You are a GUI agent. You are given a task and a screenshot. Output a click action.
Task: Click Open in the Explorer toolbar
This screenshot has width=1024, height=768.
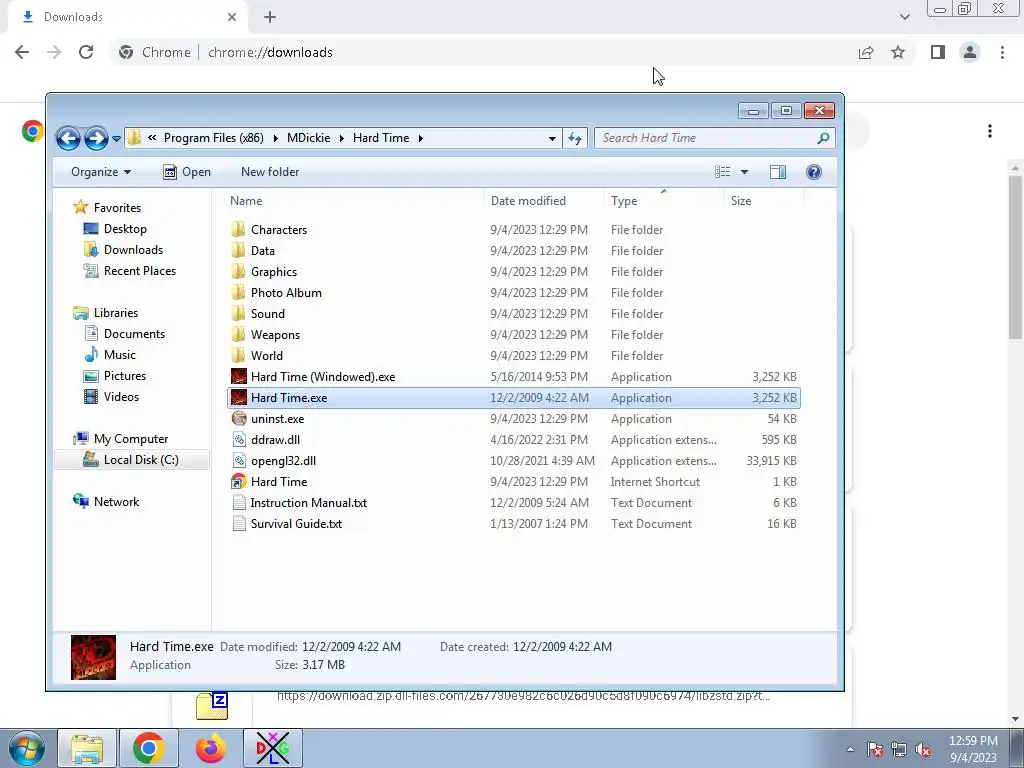click(x=187, y=172)
